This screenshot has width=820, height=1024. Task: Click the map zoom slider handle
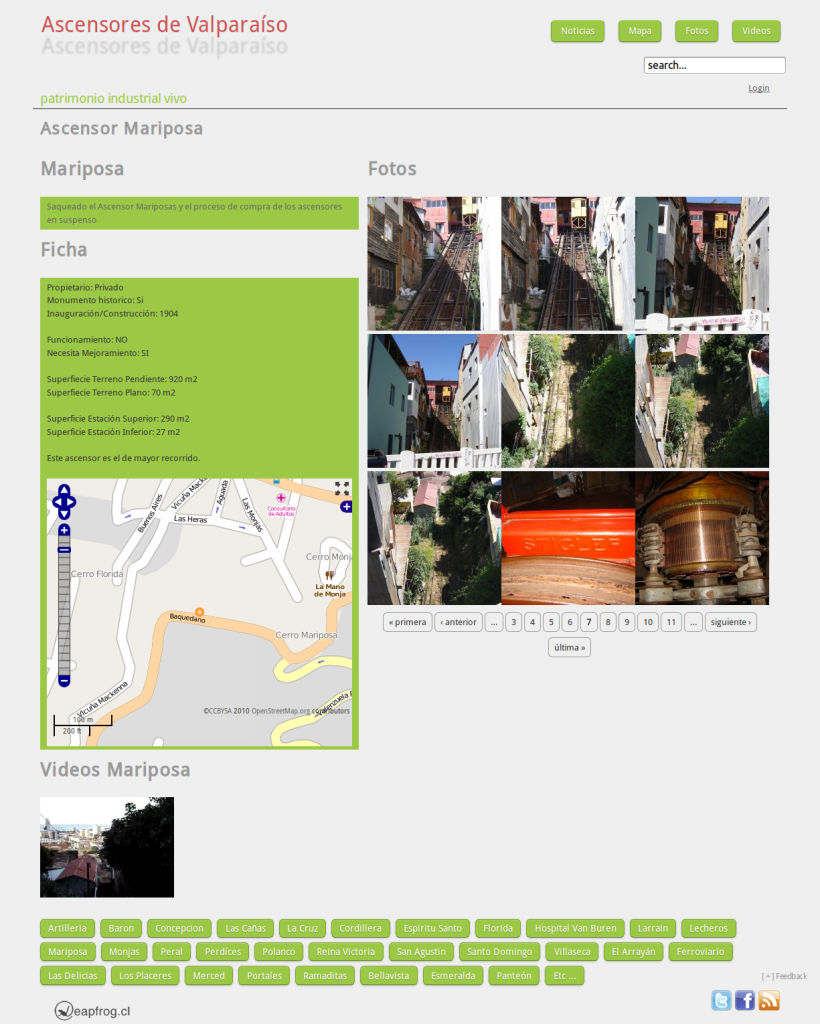pyautogui.click(x=64, y=549)
